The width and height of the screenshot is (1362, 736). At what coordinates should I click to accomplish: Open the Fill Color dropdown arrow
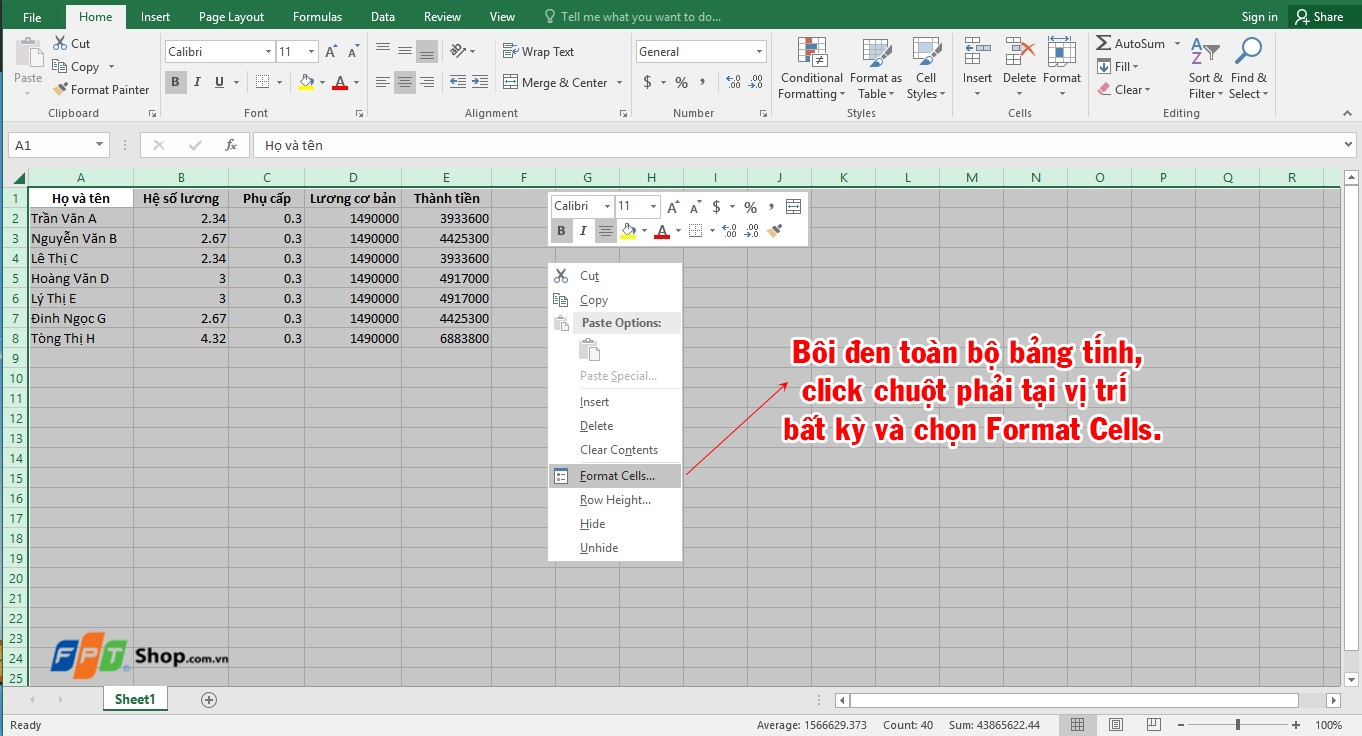click(x=322, y=82)
